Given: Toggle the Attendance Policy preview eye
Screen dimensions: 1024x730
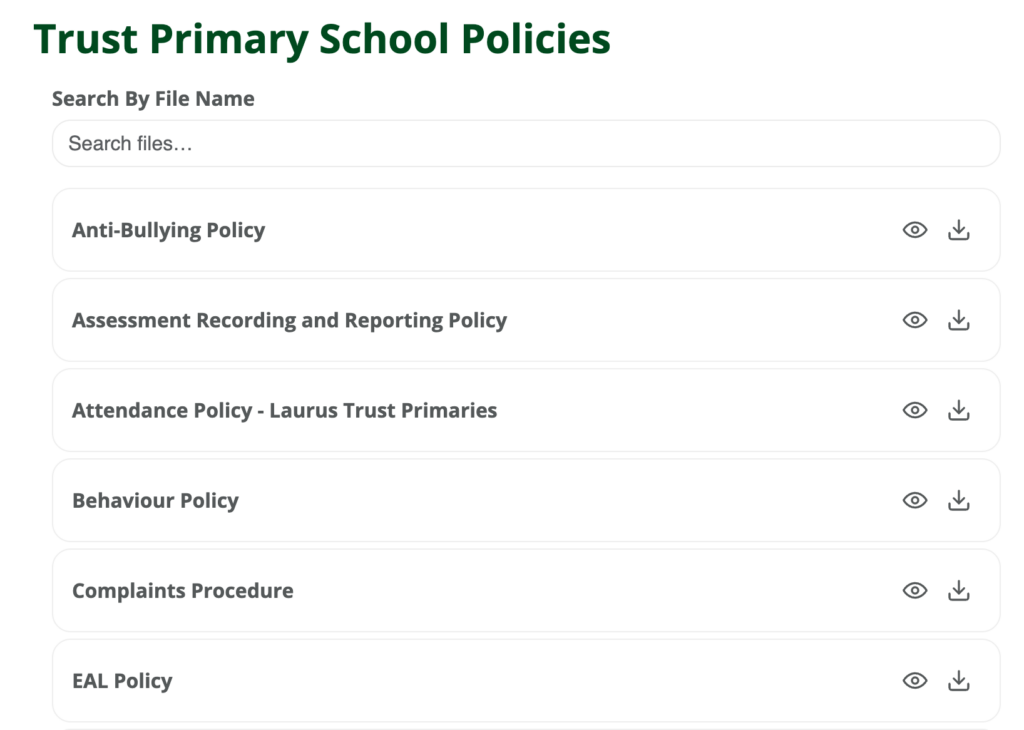Looking at the screenshot, I should click(x=916, y=410).
